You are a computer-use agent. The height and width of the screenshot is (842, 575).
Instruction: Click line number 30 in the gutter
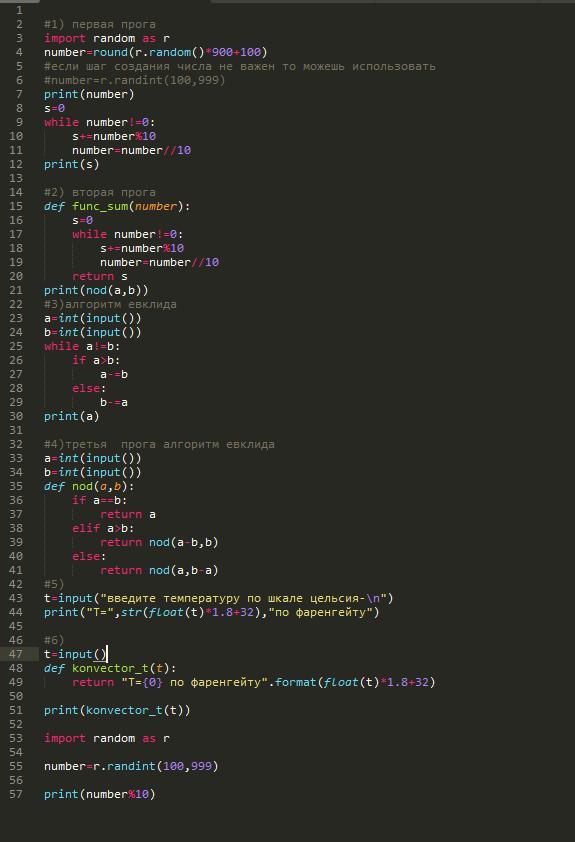tap(16, 416)
